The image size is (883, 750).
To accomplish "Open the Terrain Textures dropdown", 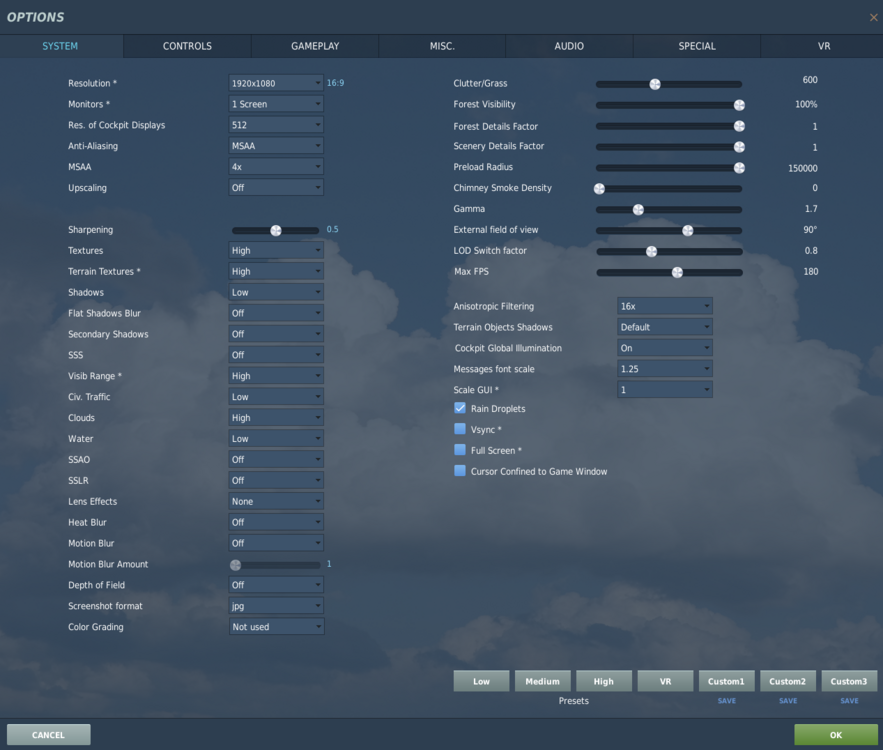I will point(276,271).
